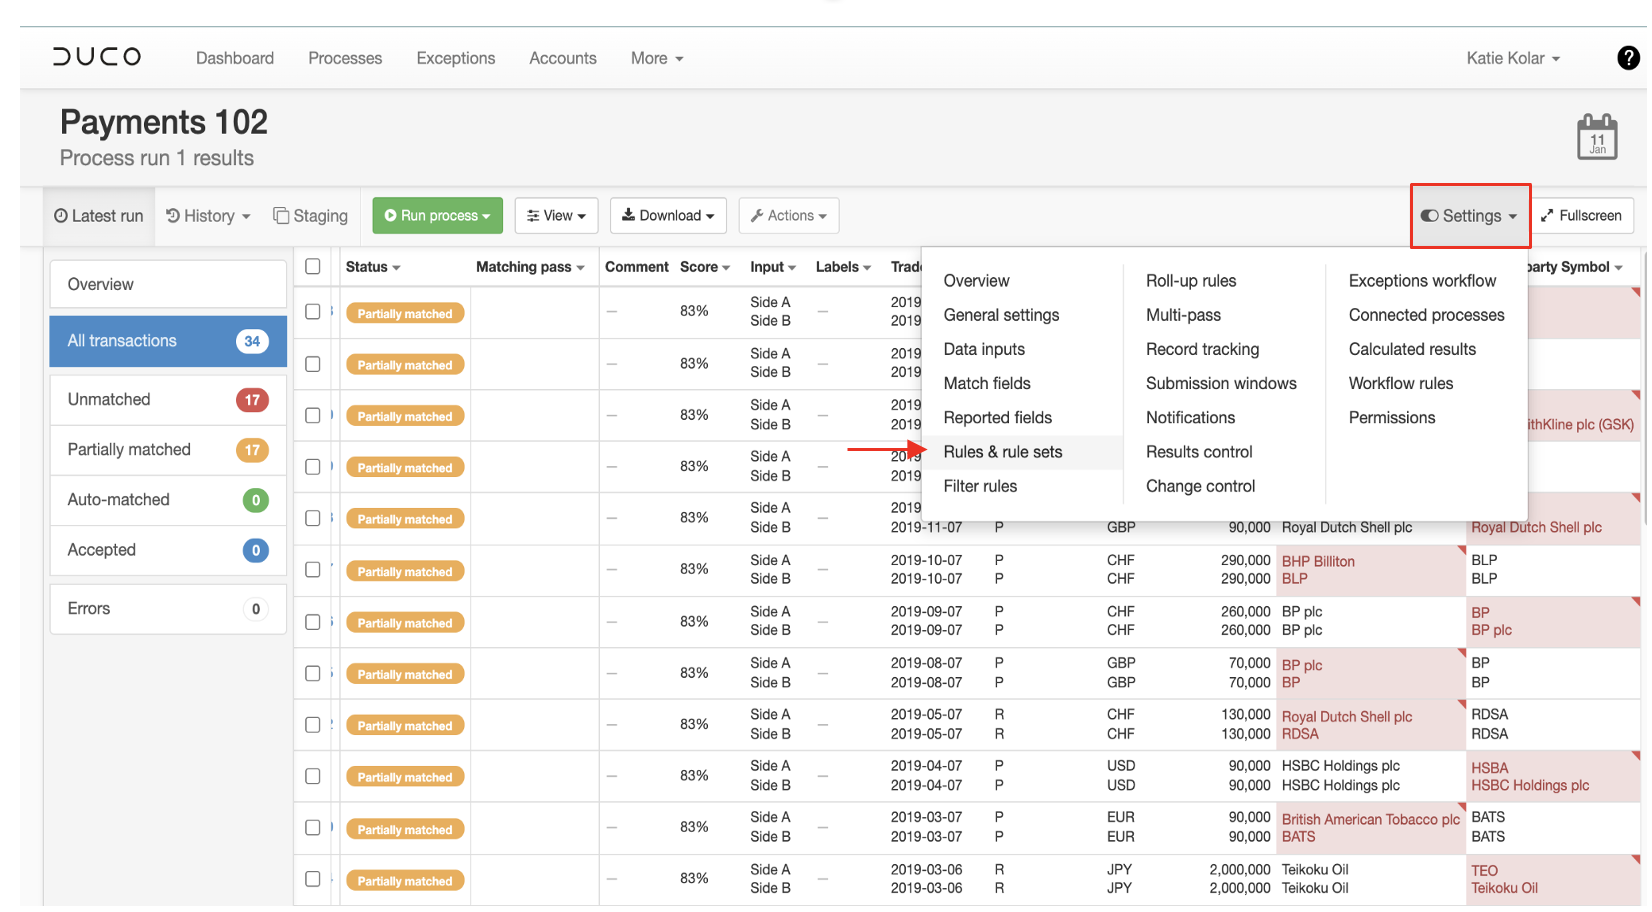
Task: Filter by Auto-matched transactions
Action: click(168, 500)
